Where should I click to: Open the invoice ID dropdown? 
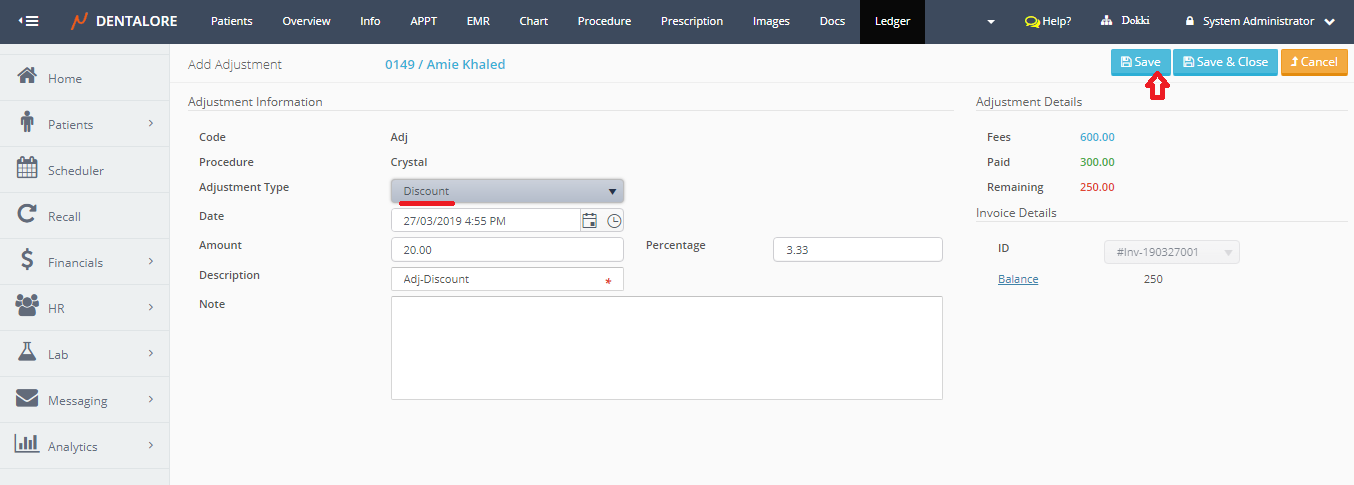click(x=1171, y=252)
